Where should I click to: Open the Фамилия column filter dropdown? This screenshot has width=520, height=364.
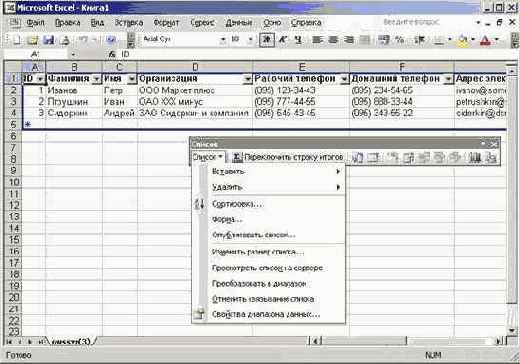click(x=97, y=79)
